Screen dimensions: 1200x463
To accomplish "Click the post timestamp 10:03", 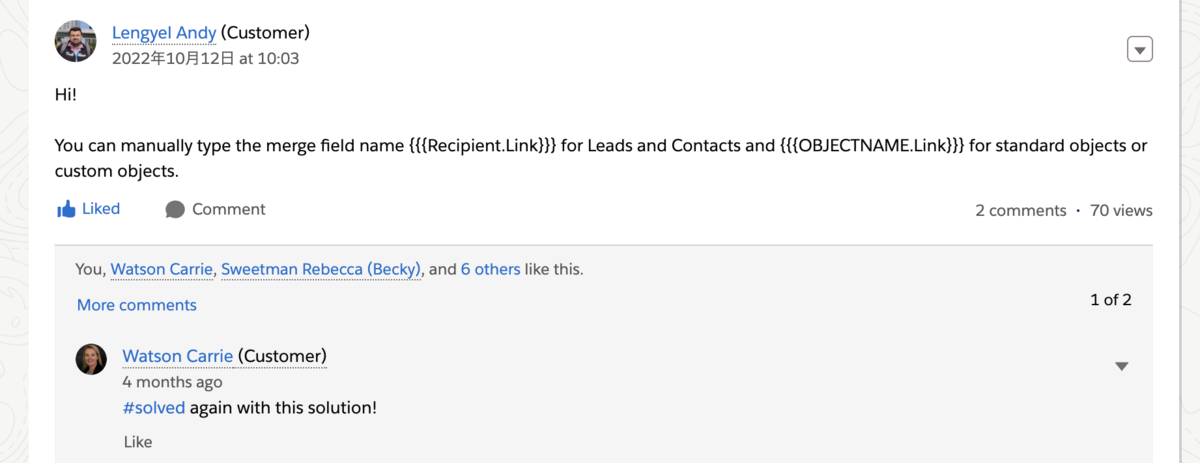I will pos(205,59).
